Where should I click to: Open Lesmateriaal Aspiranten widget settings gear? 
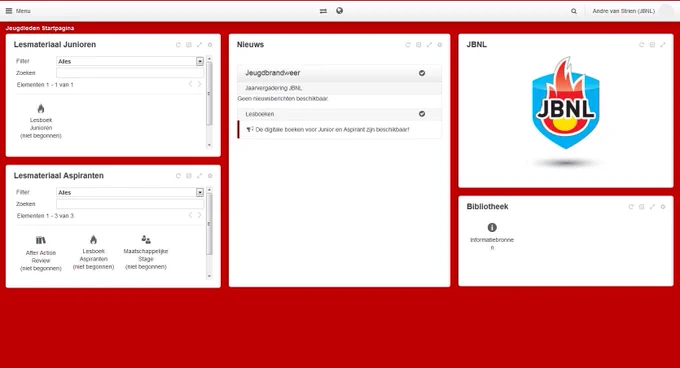[210, 176]
